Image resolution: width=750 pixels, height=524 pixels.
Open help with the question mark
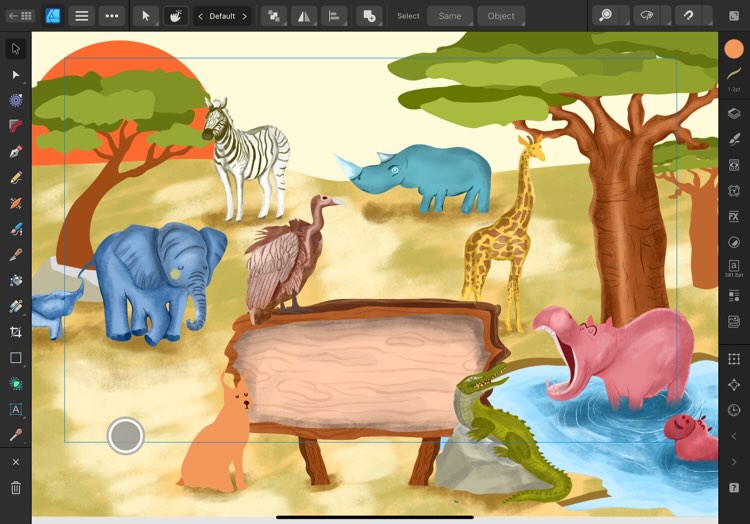[x=734, y=488]
